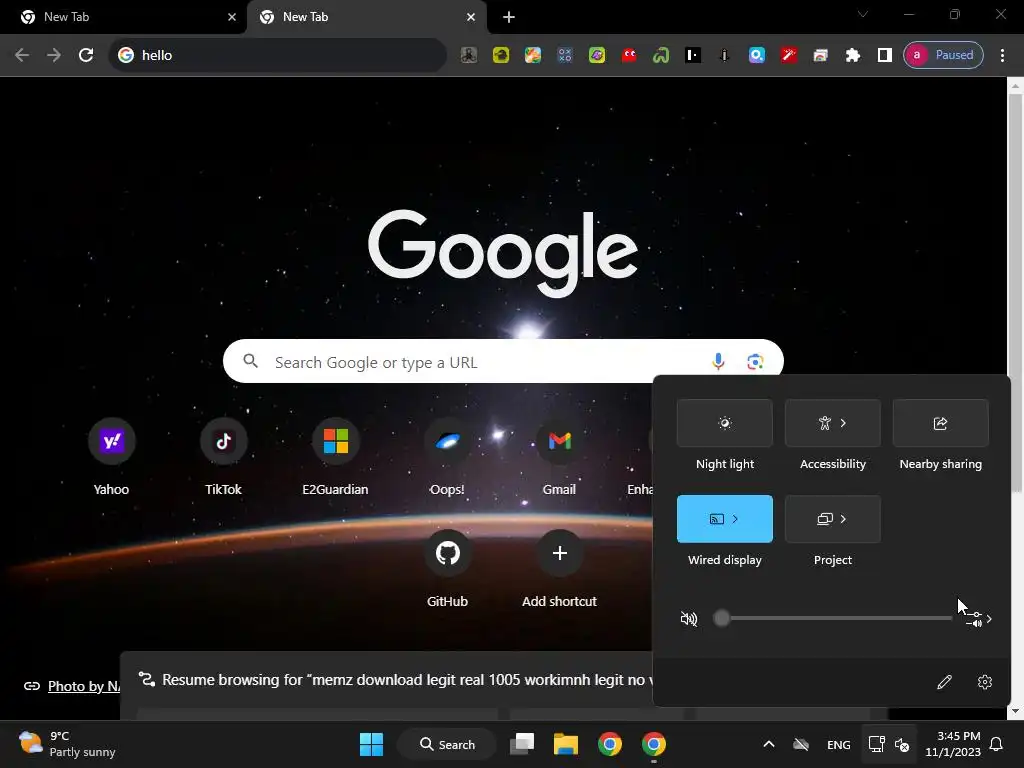
Task: Click the ENG language indicator
Action: pyautogui.click(x=839, y=744)
